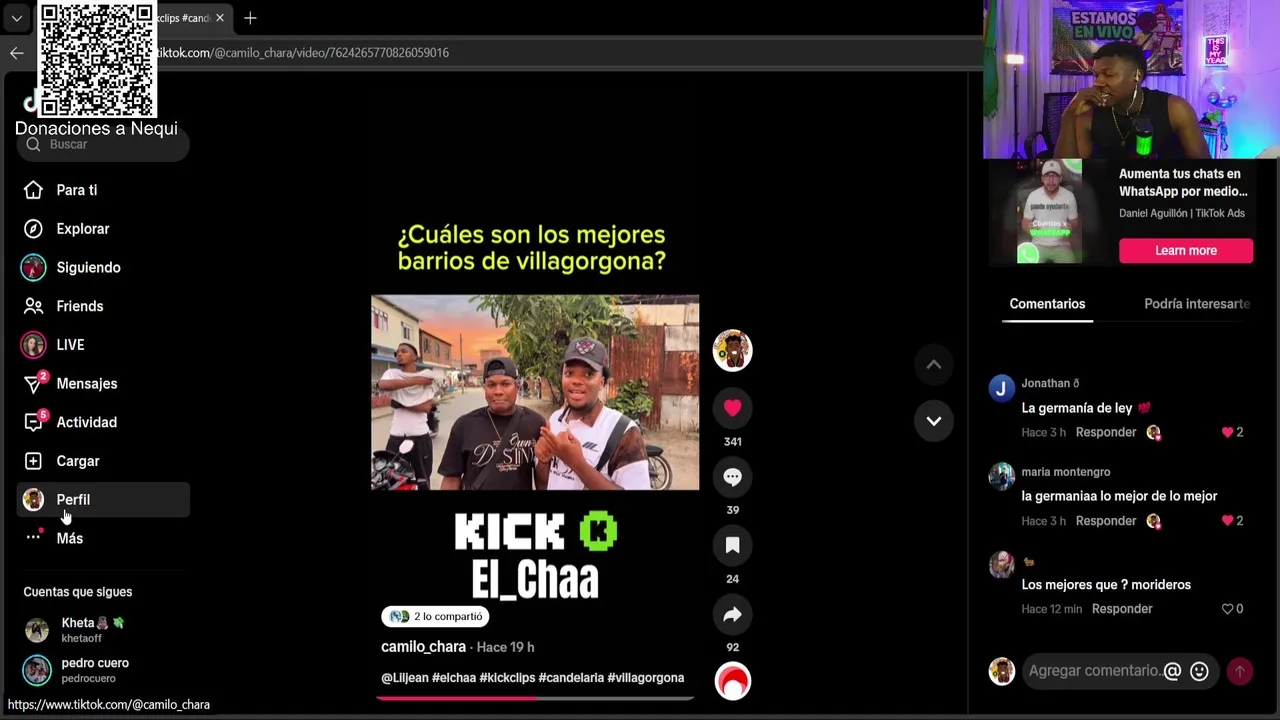
Task: Go back in the browser
Action: (16, 53)
